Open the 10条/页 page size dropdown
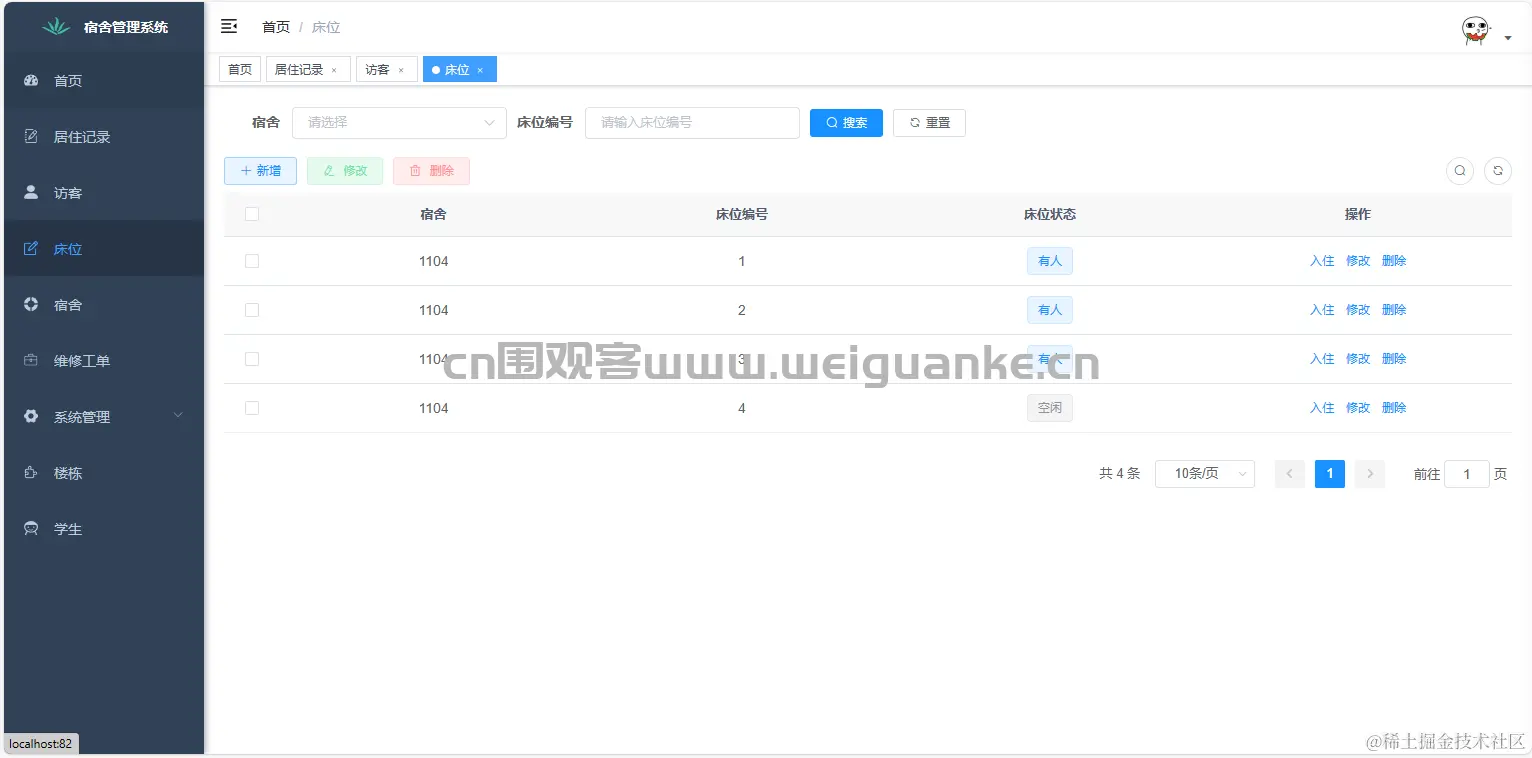The height and width of the screenshot is (758, 1532). [1205, 474]
